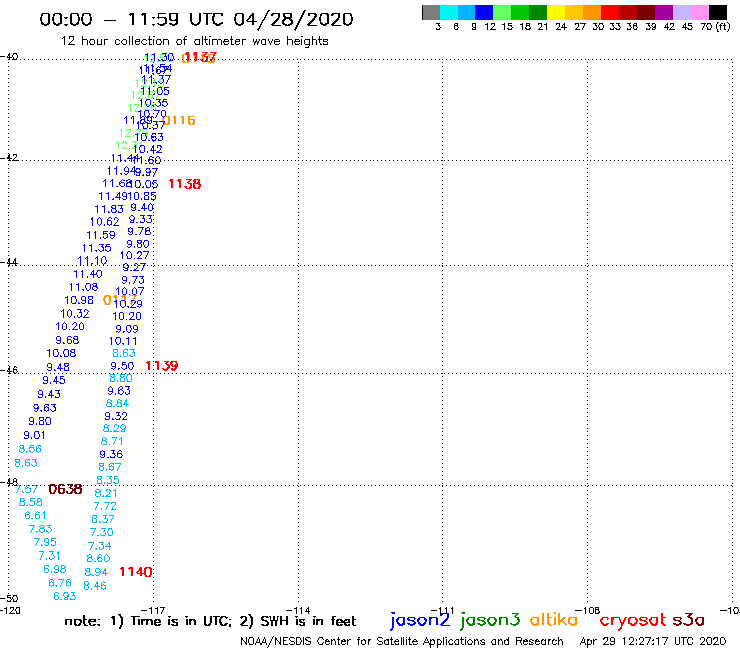The width and height of the screenshot is (740, 650).
Task: Click the pink swatch in the color scale
Action: (699, 12)
